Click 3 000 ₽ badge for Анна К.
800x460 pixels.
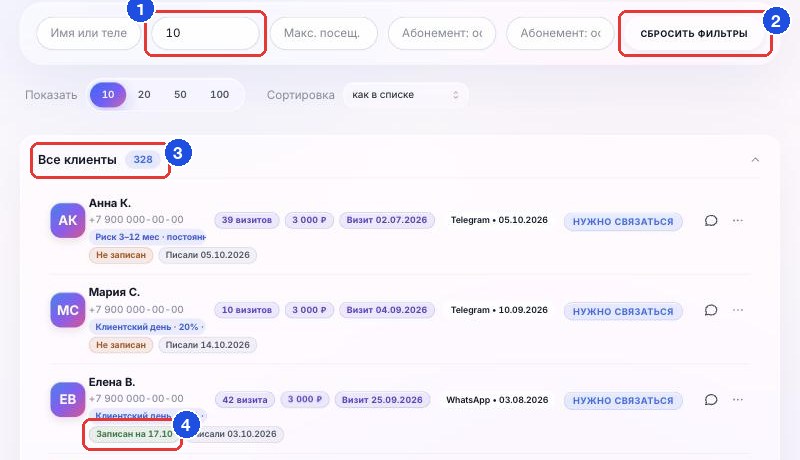tap(309, 220)
